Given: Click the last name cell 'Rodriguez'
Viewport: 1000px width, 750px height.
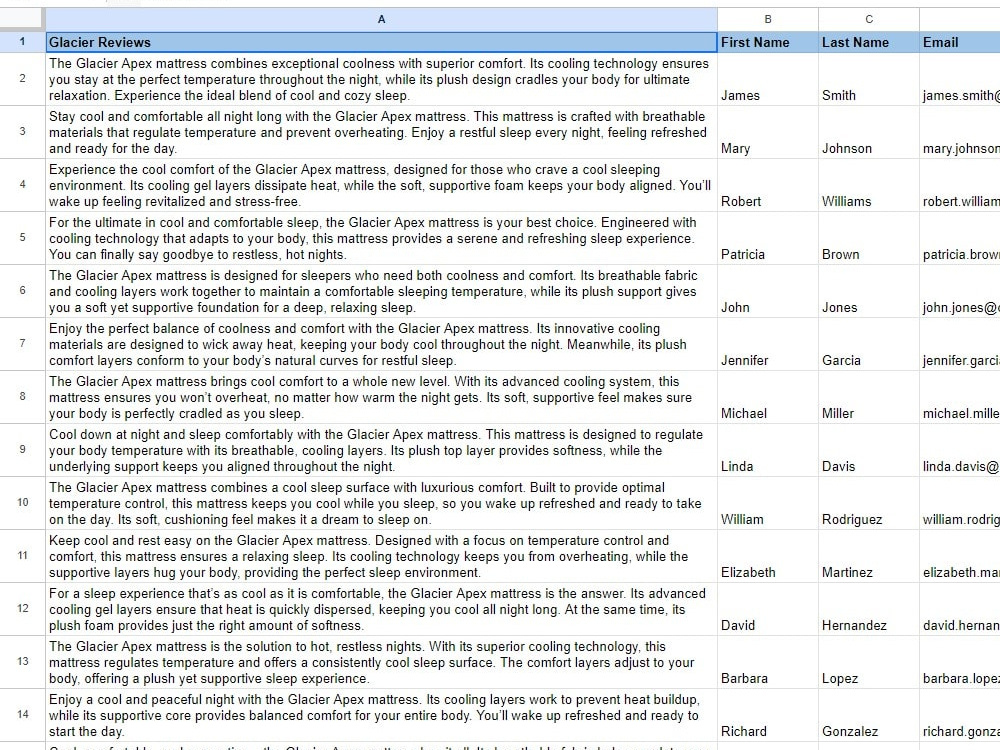Looking at the screenshot, I should tap(869, 503).
